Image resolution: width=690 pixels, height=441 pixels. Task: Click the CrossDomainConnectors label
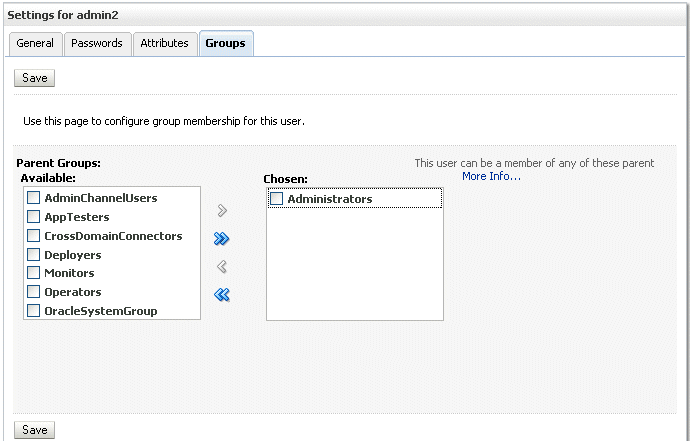(x=114, y=236)
